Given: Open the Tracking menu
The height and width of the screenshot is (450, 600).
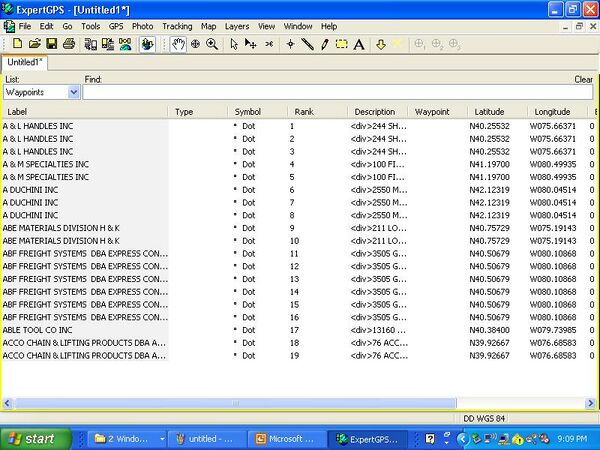Looking at the screenshot, I should coord(177,26).
